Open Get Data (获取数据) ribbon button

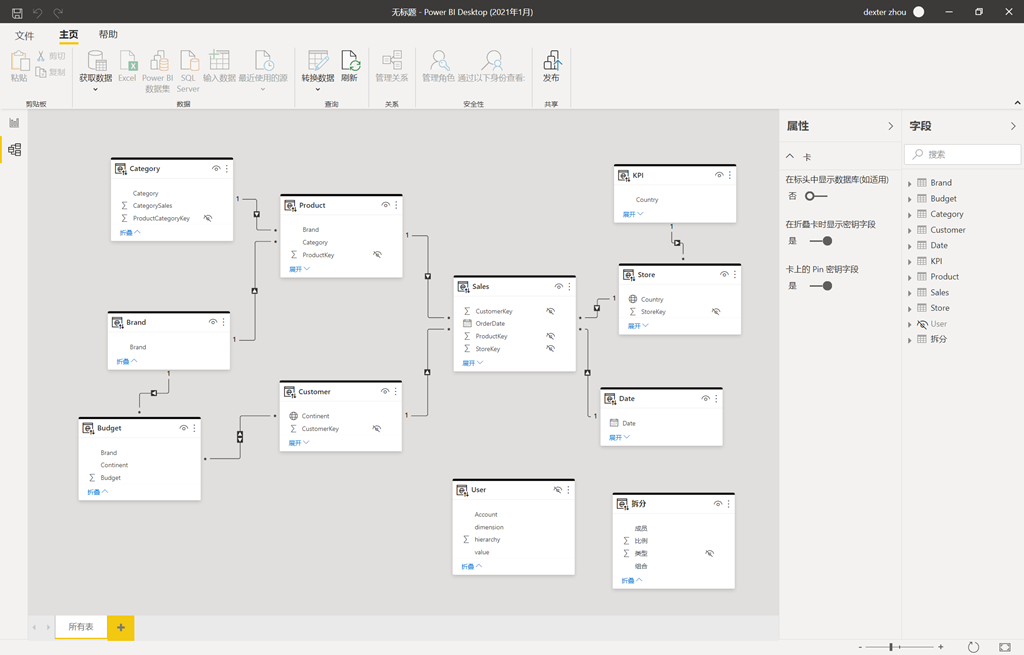tap(96, 71)
